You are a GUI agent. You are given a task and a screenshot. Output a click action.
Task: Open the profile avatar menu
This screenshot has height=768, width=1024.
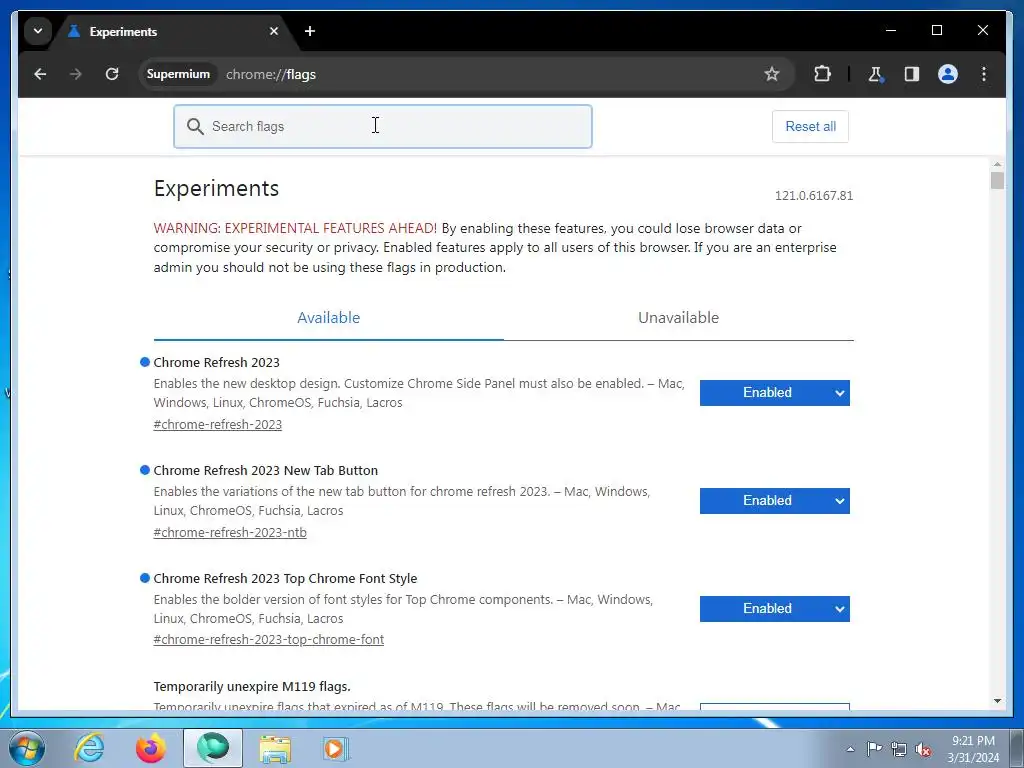click(948, 74)
